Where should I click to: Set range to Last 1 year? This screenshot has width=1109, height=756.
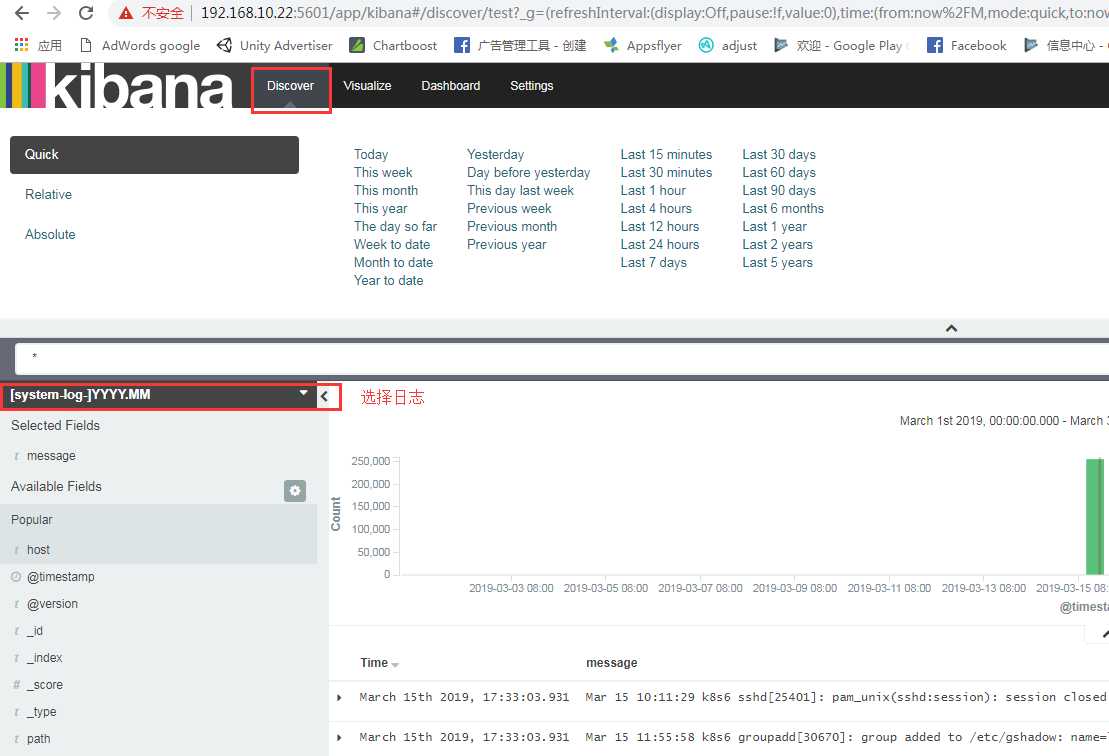[774, 226]
